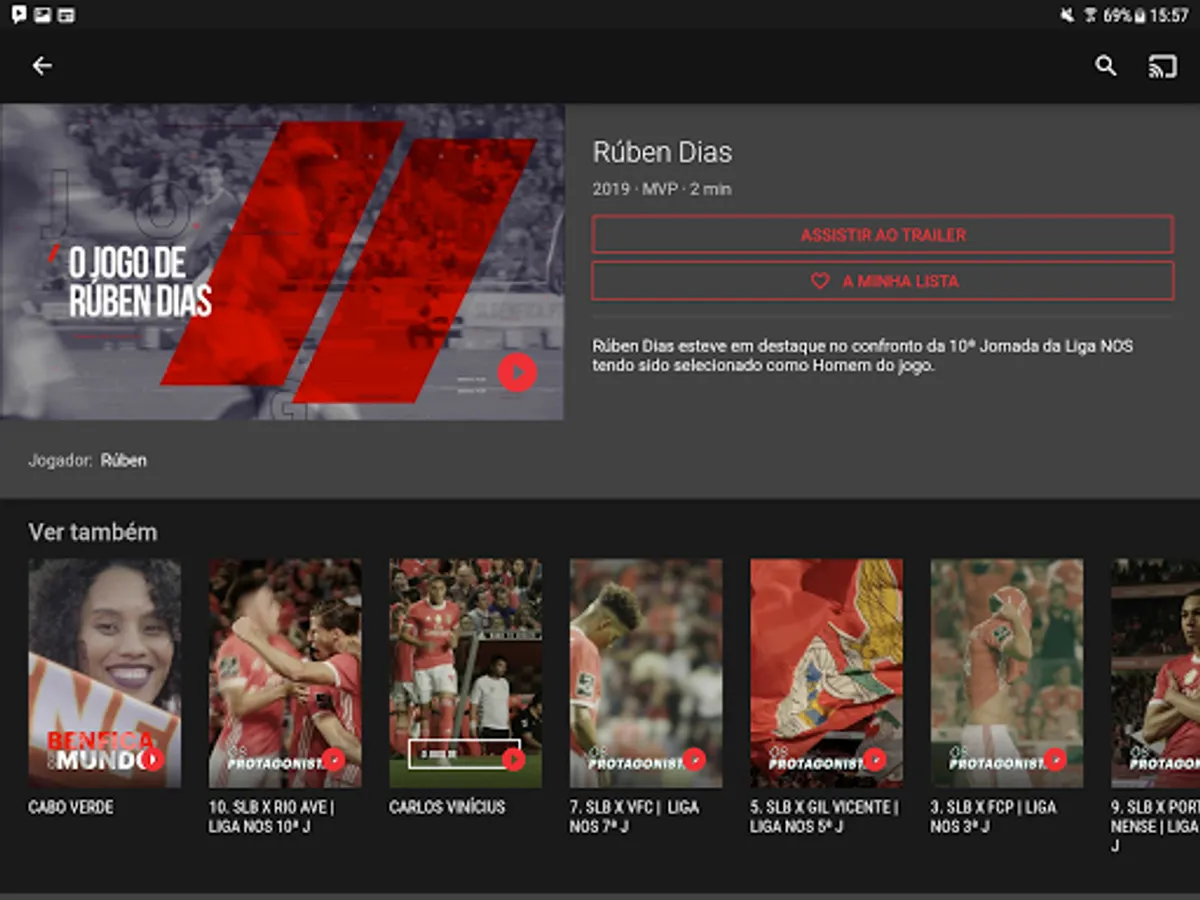Play icon on SLB x VFC card

pyautogui.click(x=694, y=760)
